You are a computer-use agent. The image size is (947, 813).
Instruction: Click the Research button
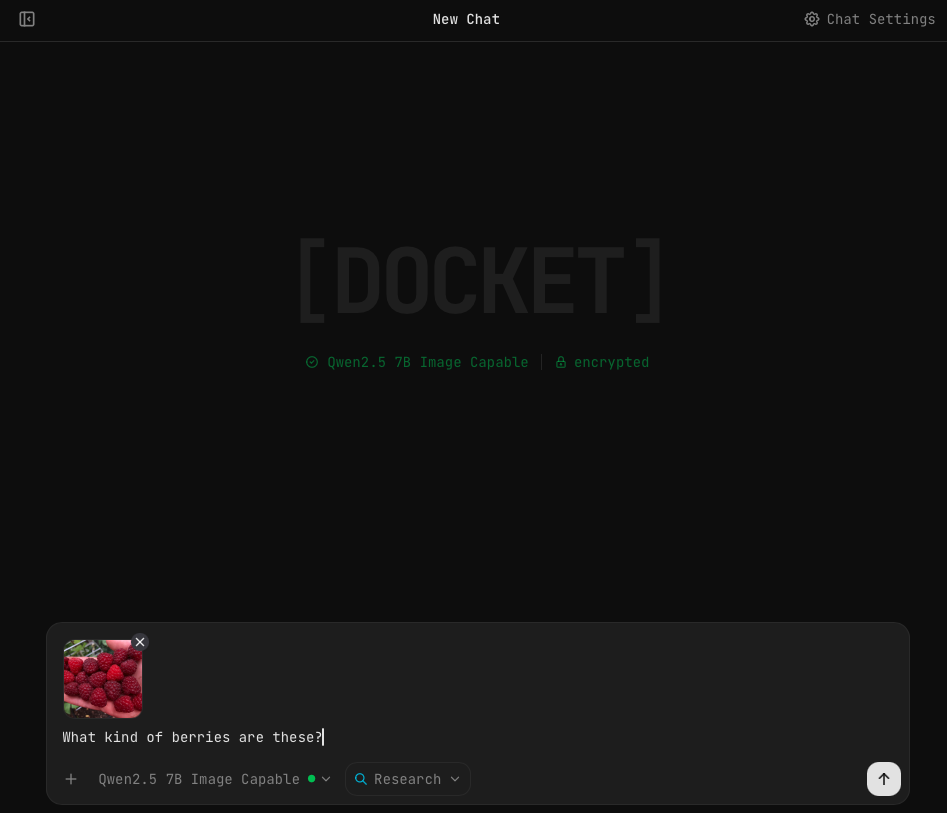click(x=407, y=779)
